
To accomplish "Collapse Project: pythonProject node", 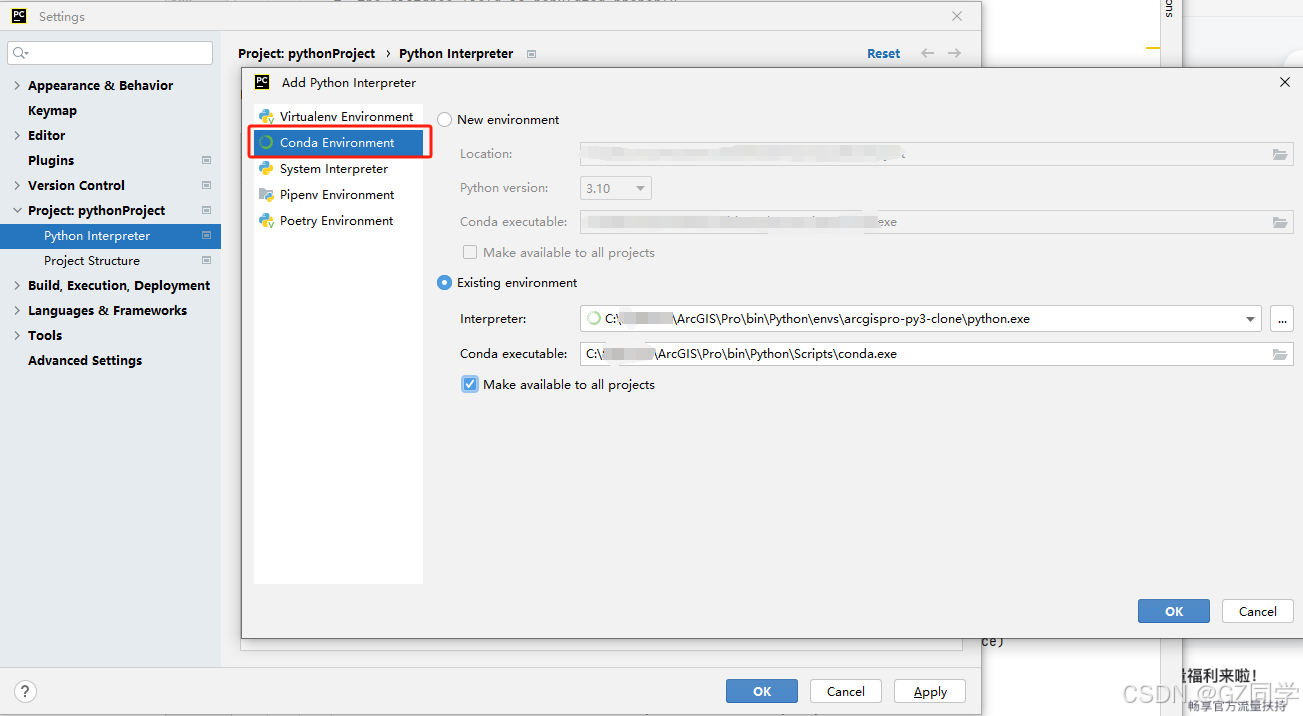I will 17,210.
